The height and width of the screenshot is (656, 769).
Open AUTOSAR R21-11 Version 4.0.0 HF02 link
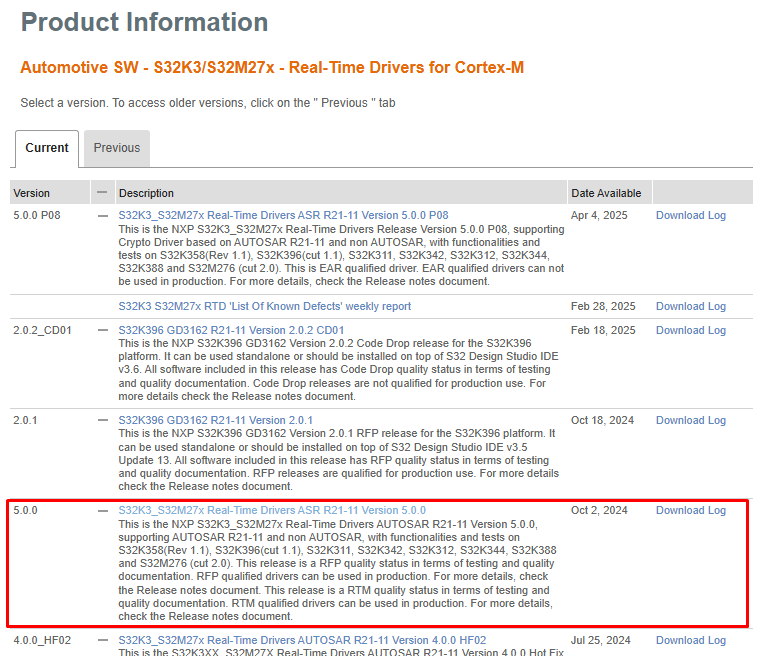(x=302, y=640)
